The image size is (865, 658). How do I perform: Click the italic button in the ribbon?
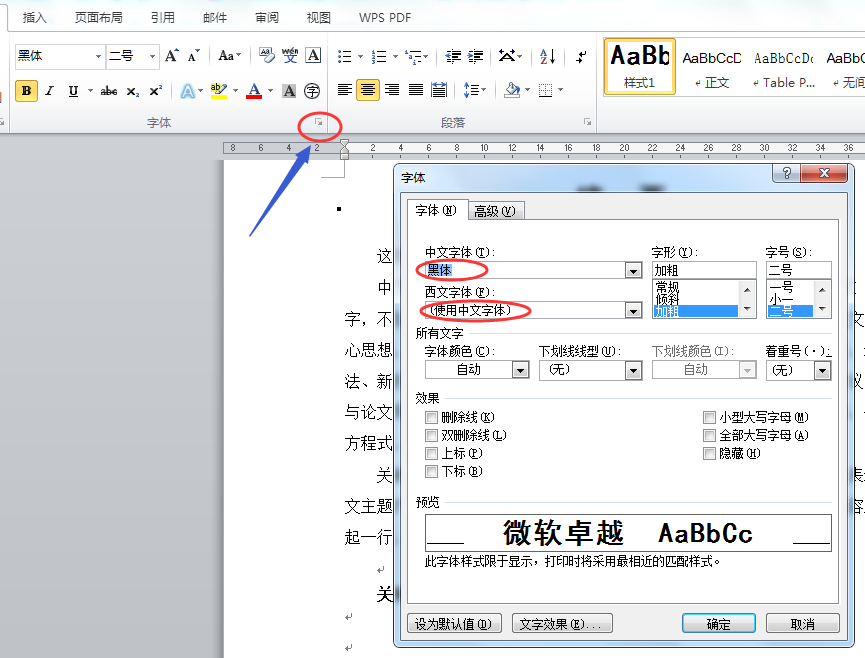(x=50, y=91)
